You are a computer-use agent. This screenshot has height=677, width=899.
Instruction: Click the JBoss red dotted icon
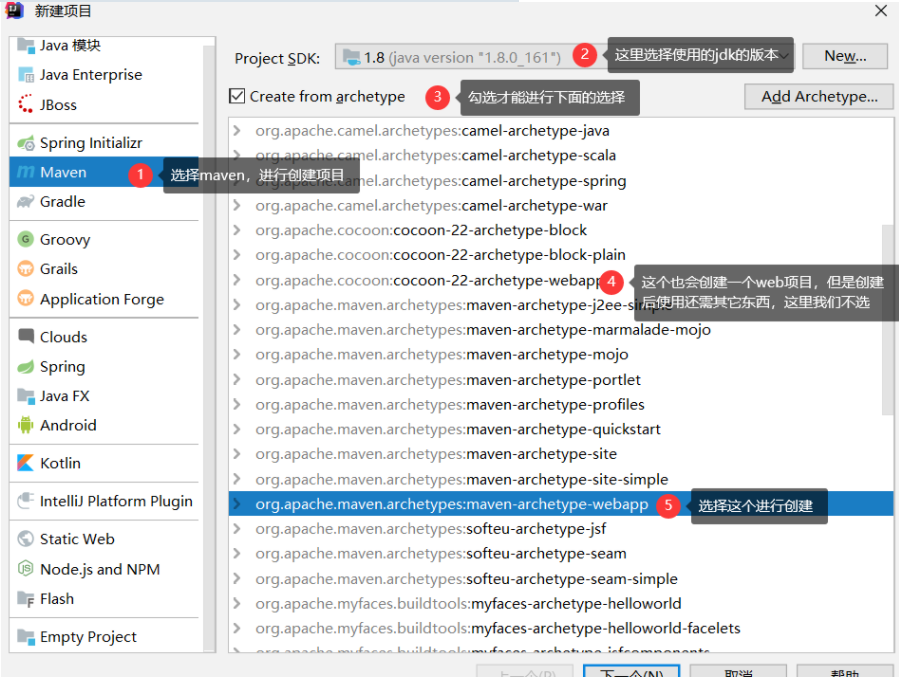pos(25,104)
